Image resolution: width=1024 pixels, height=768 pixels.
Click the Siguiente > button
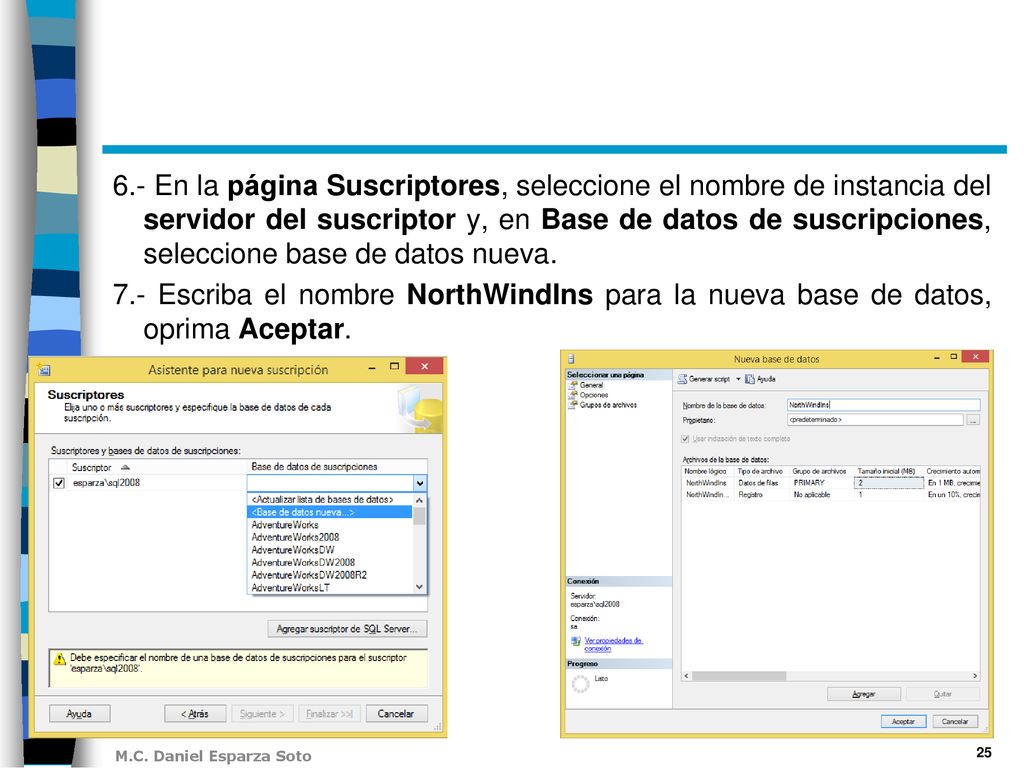pyautogui.click(x=262, y=714)
